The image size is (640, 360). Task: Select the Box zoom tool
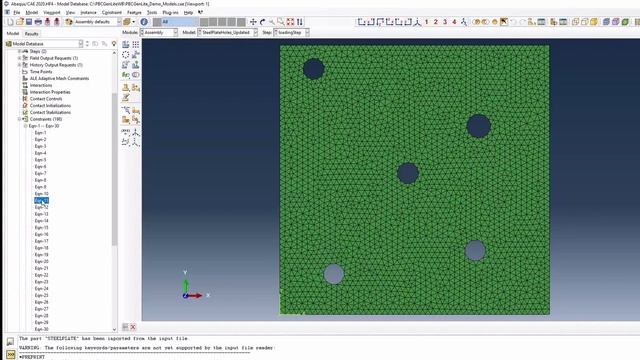281,22
